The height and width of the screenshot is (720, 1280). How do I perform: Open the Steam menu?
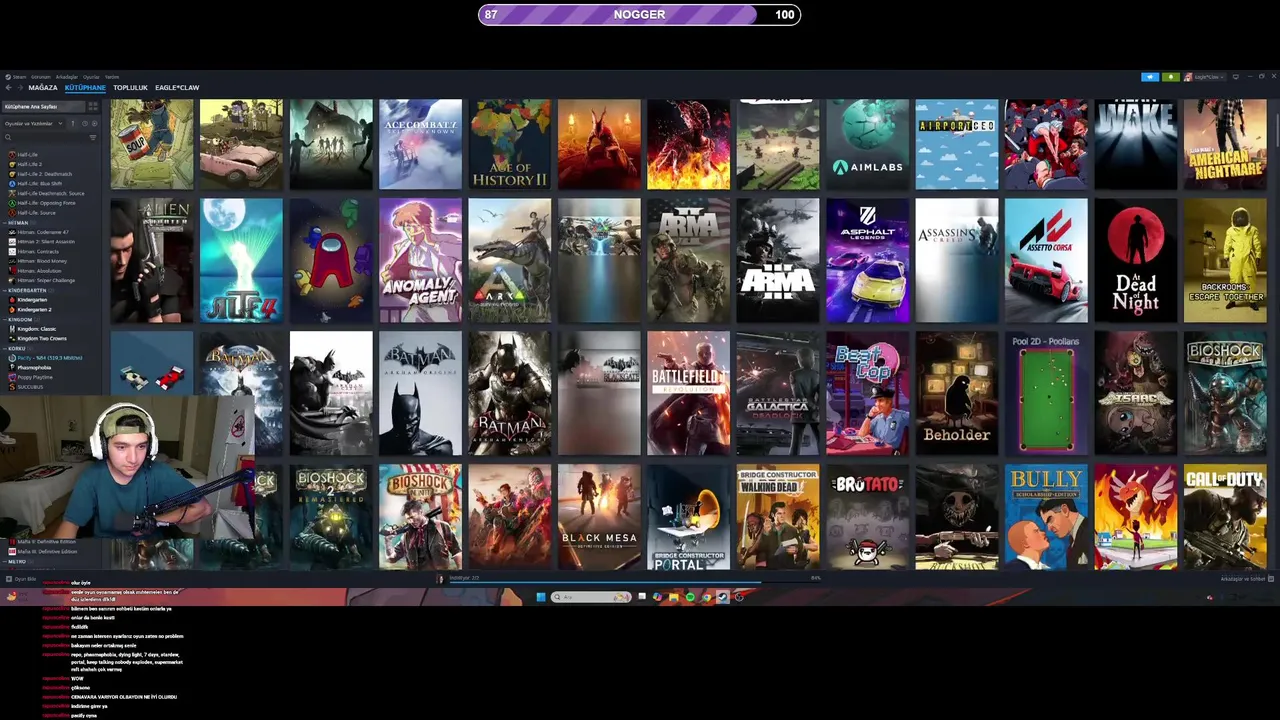(17, 77)
